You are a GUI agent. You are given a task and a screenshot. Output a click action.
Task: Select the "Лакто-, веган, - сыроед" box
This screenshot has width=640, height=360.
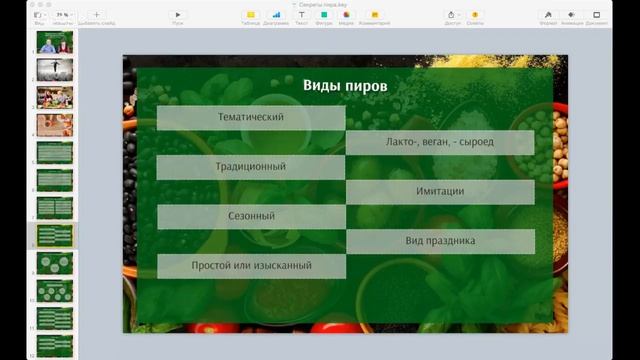coord(440,142)
